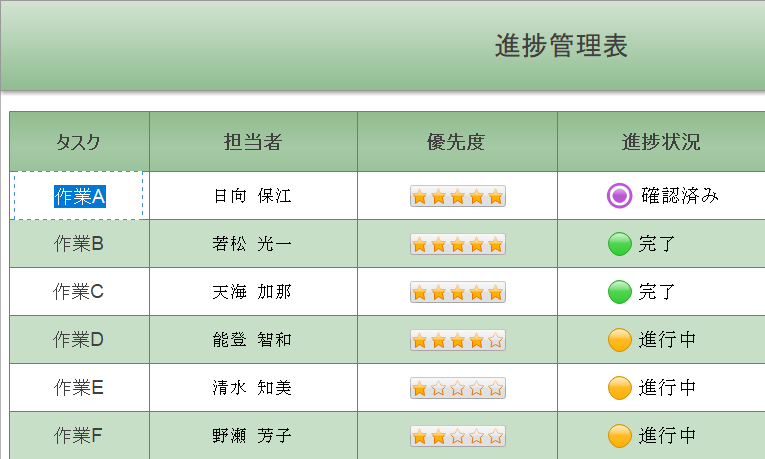The width and height of the screenshot is (765, 459).
Task: Click the 進捗状況 column header
Action: 660,142
